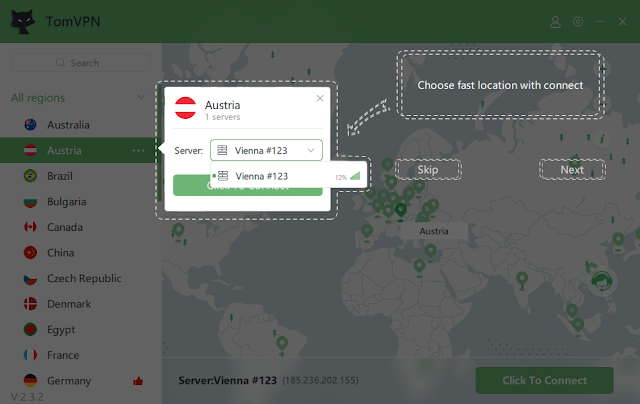Close the Austria server popup
The image size is (640, 404).
(x=320, y=98)
